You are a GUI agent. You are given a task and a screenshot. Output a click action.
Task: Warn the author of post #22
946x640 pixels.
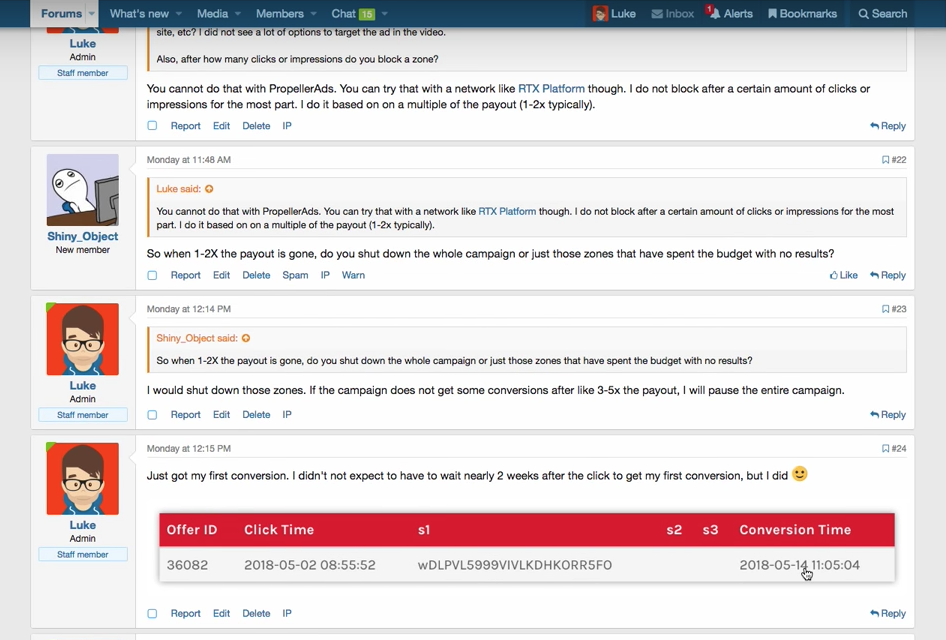pyautogui.click(x=354, y=275)
